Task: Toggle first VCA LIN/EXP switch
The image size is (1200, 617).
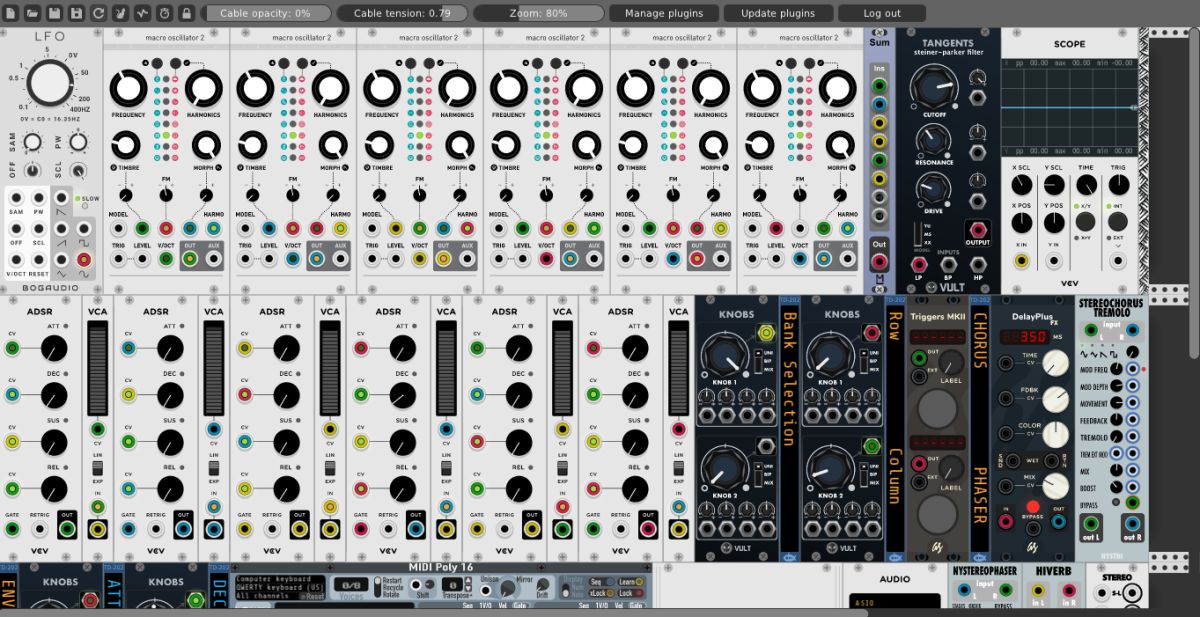Action: (x=97, y=468)
